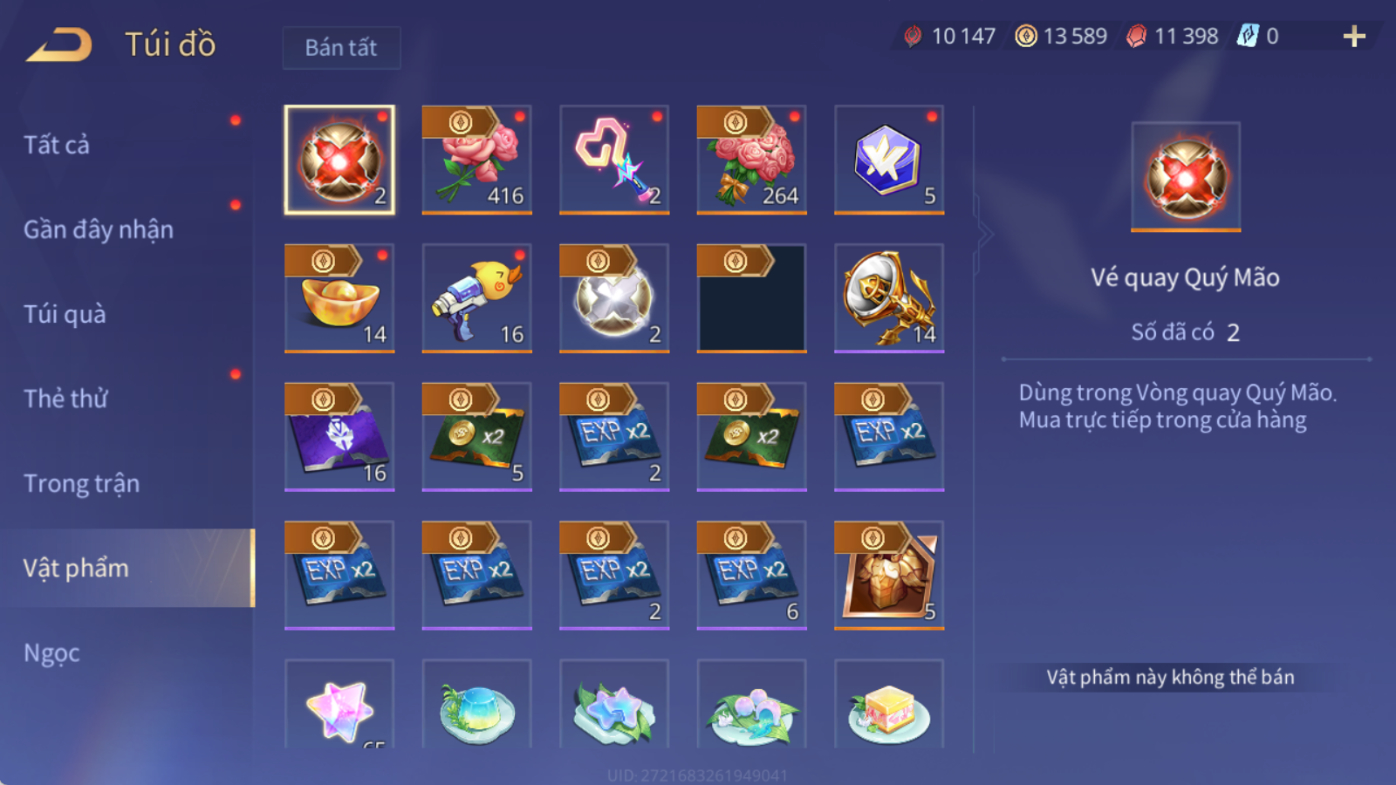The height and width of the screenshot is (785, 1396).
Task: Select the golden trumpet item with 14
Action: (889, 298)
